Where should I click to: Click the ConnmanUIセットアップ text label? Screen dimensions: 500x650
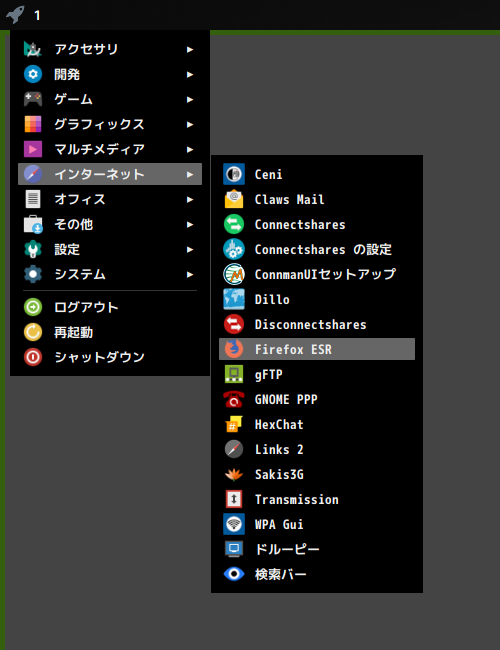325,274
